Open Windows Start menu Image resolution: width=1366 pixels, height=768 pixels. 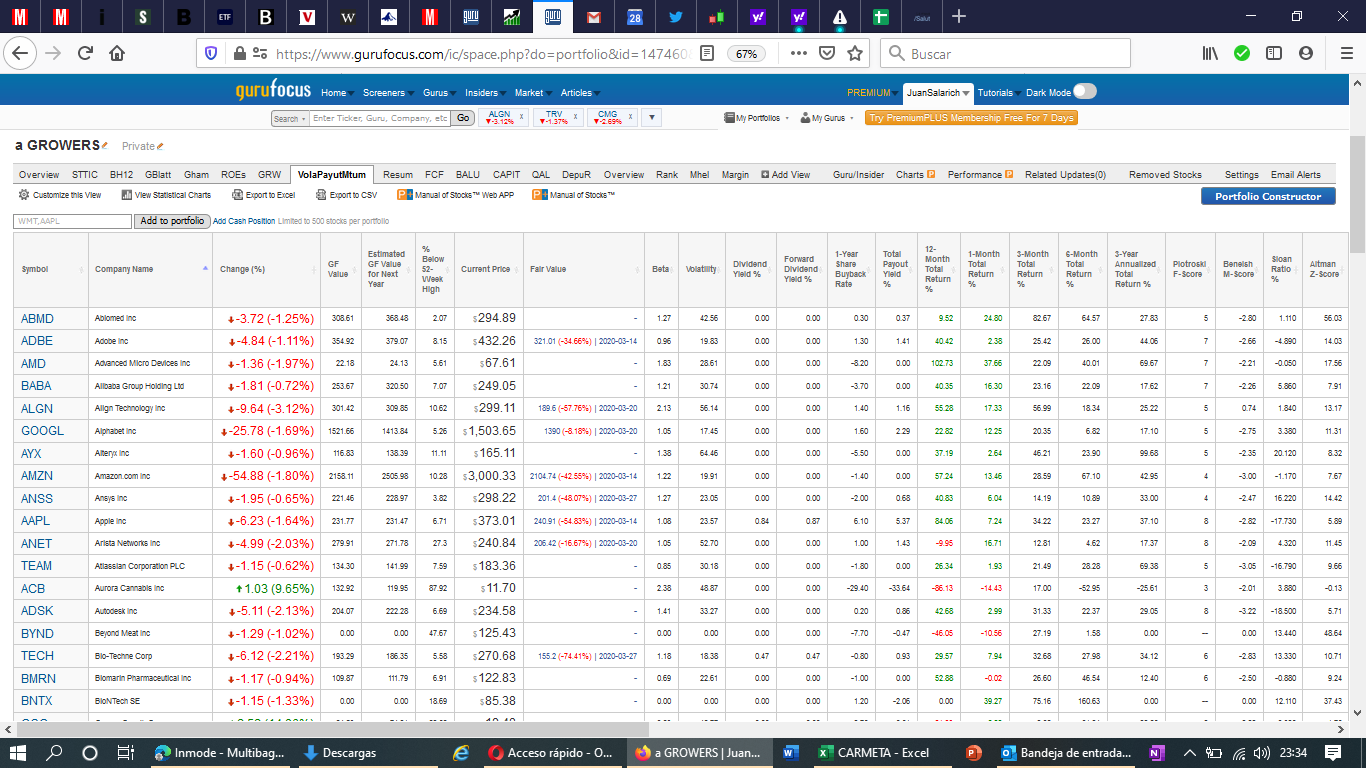pyautogui.click(x=18, y=752)
